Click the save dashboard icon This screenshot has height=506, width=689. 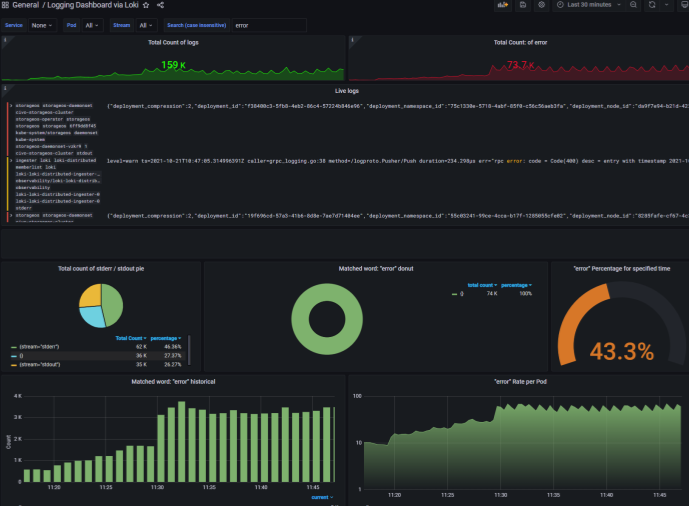(x=523, y=5)
